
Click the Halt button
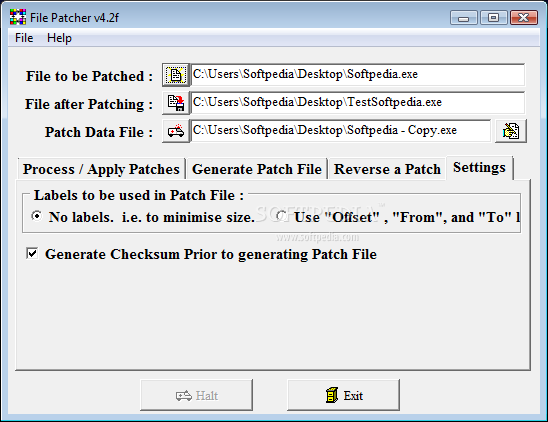pyautogui.click(x=196, y=395)
